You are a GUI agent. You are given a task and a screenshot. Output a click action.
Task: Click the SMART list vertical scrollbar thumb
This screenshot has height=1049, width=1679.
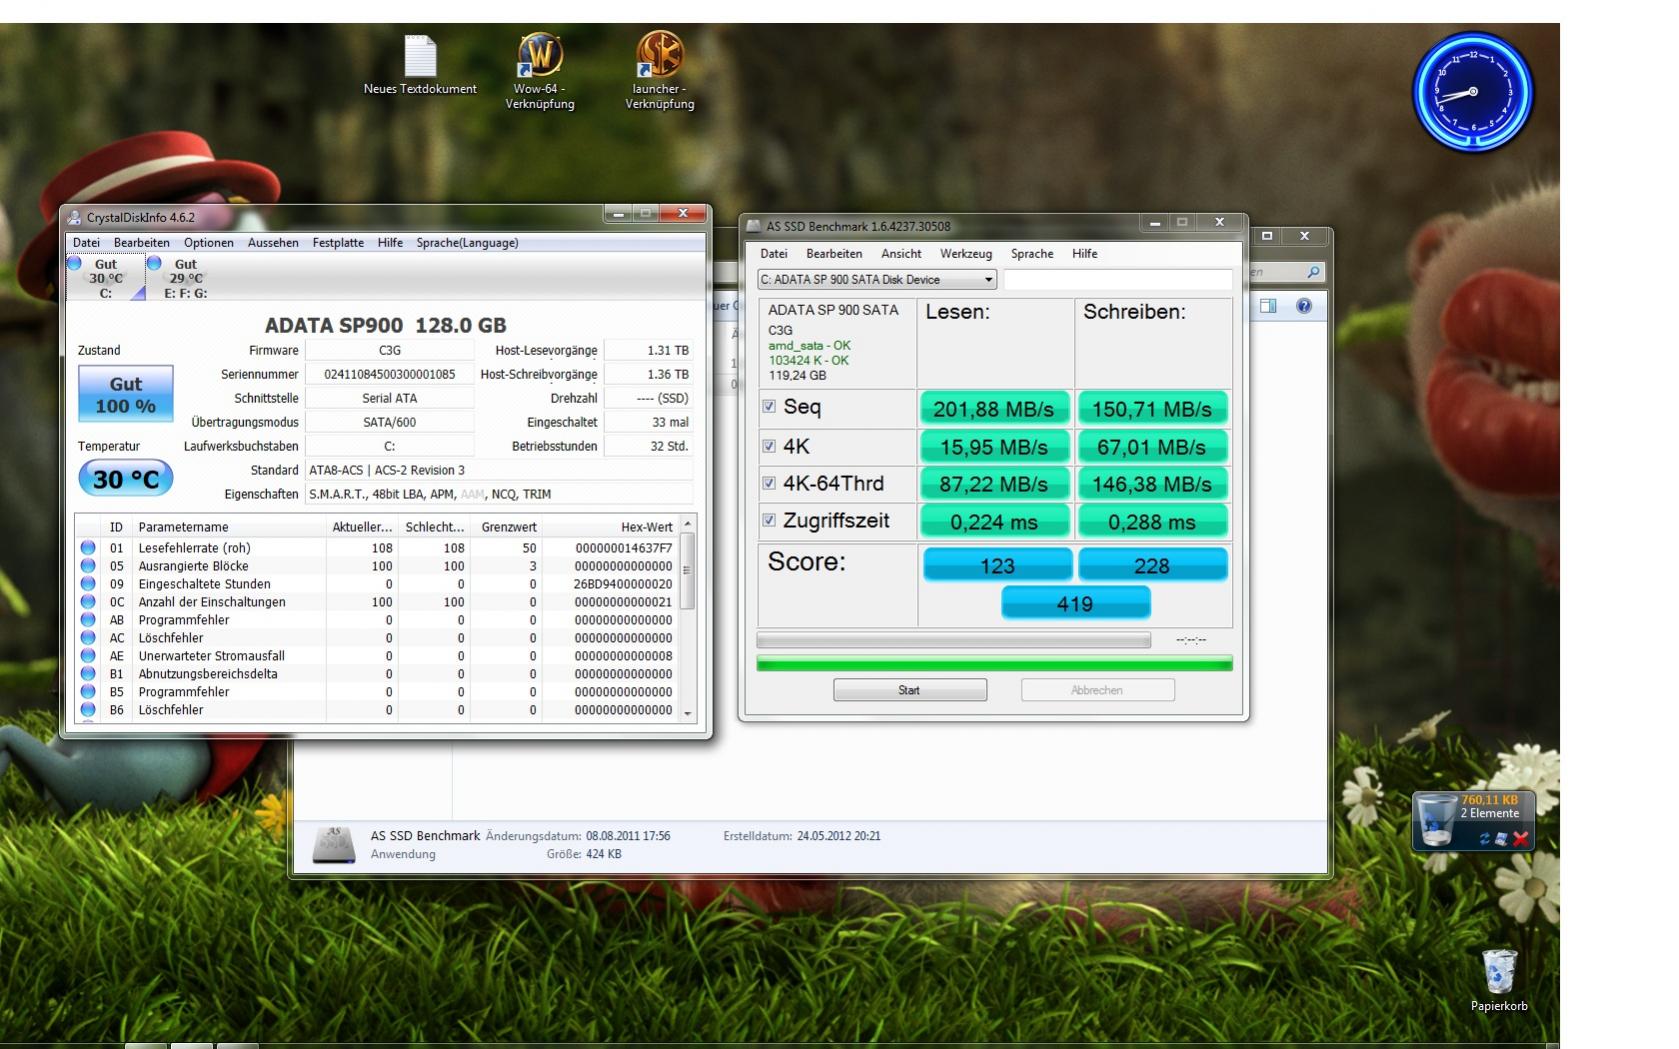point(687,571)
